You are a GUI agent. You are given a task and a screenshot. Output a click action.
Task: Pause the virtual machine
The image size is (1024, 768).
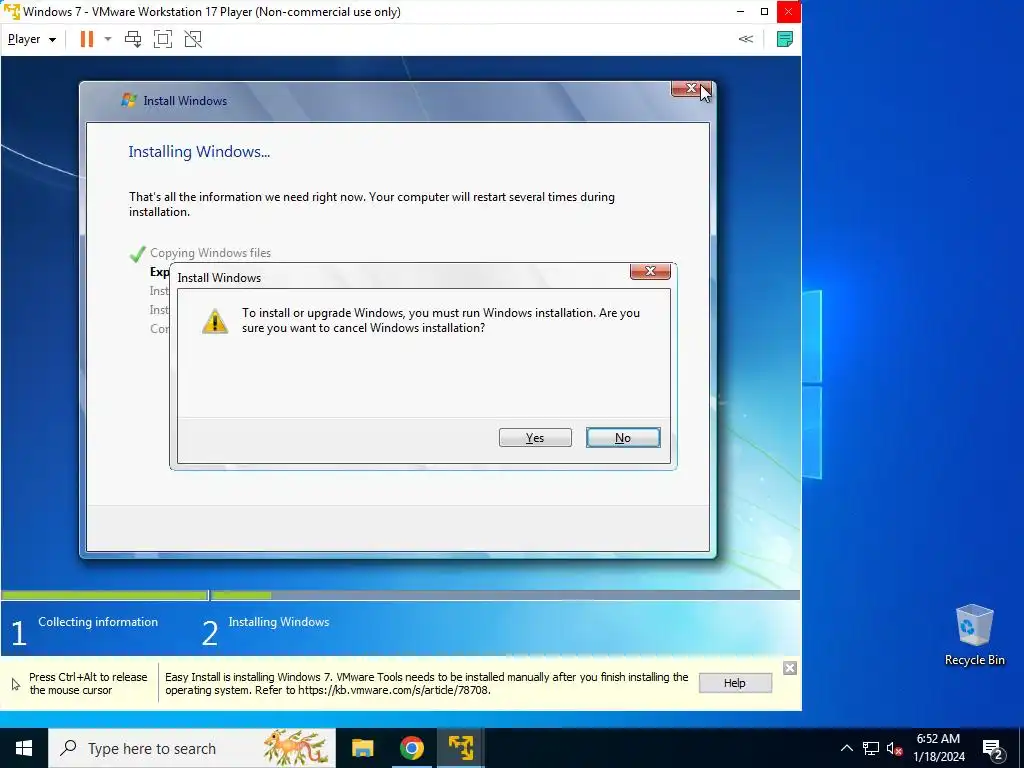pyautogui.click(x=86, y=39)
